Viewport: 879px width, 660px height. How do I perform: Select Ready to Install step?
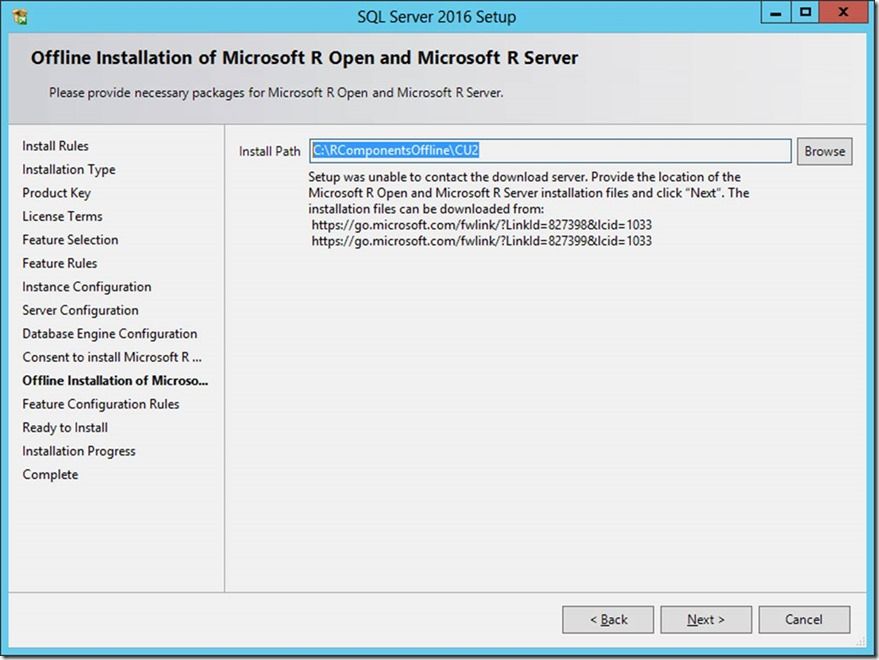65,427
